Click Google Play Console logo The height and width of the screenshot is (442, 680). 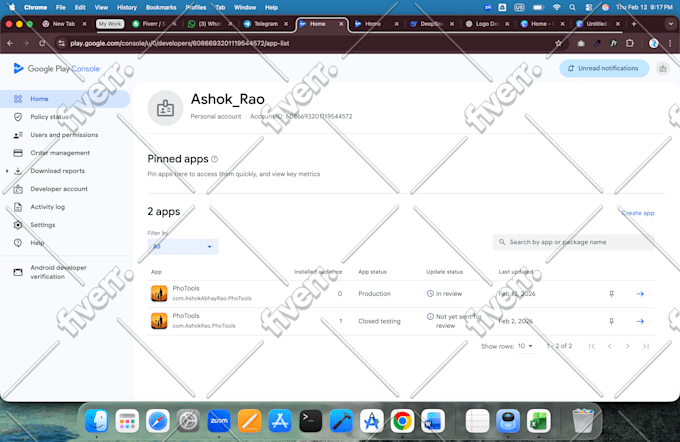tap(56, 69)
